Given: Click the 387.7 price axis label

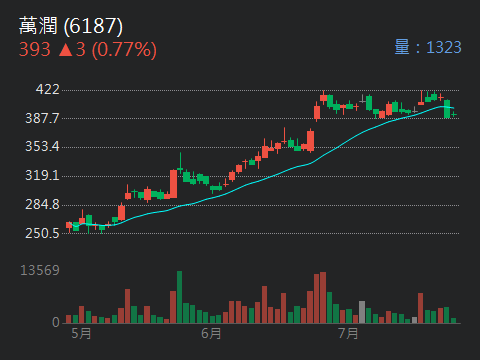Looking at the screenshot, I should click(42, 118).
